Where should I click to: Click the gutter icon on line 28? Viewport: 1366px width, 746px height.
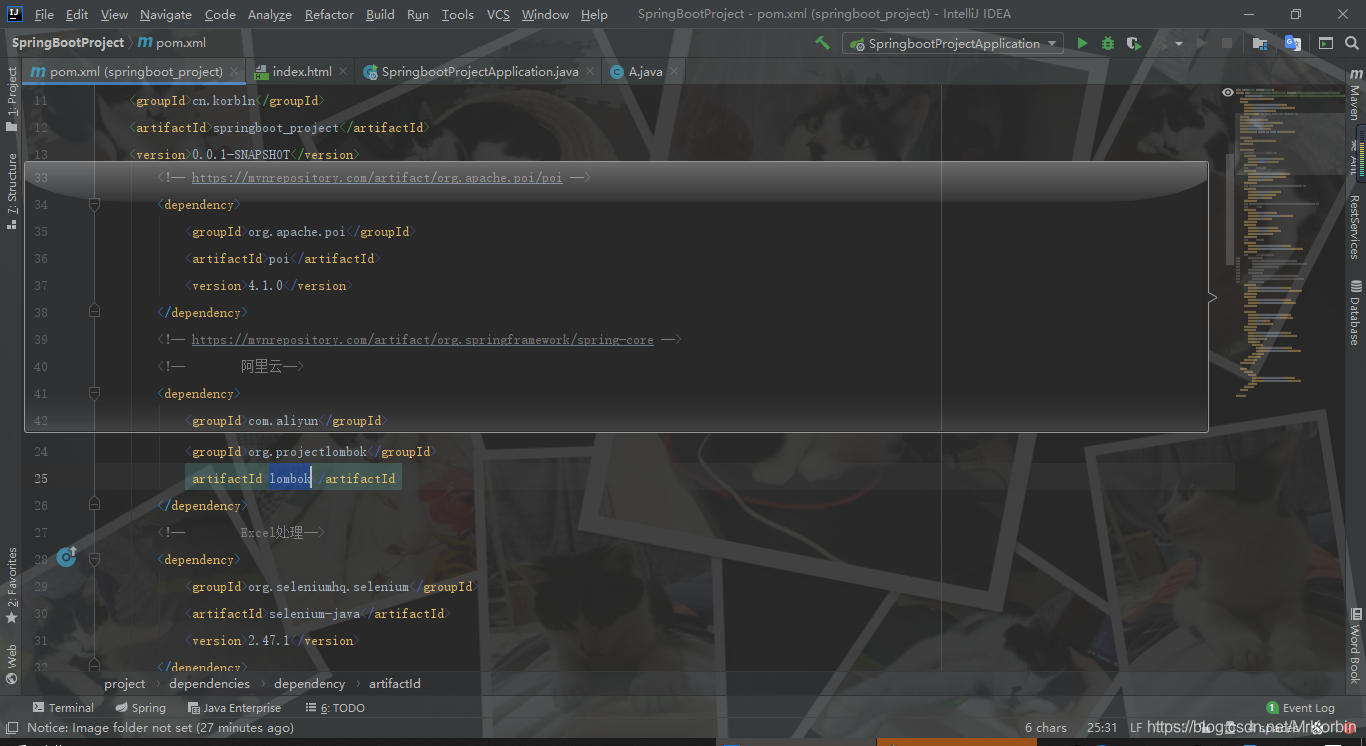(67, 557)
